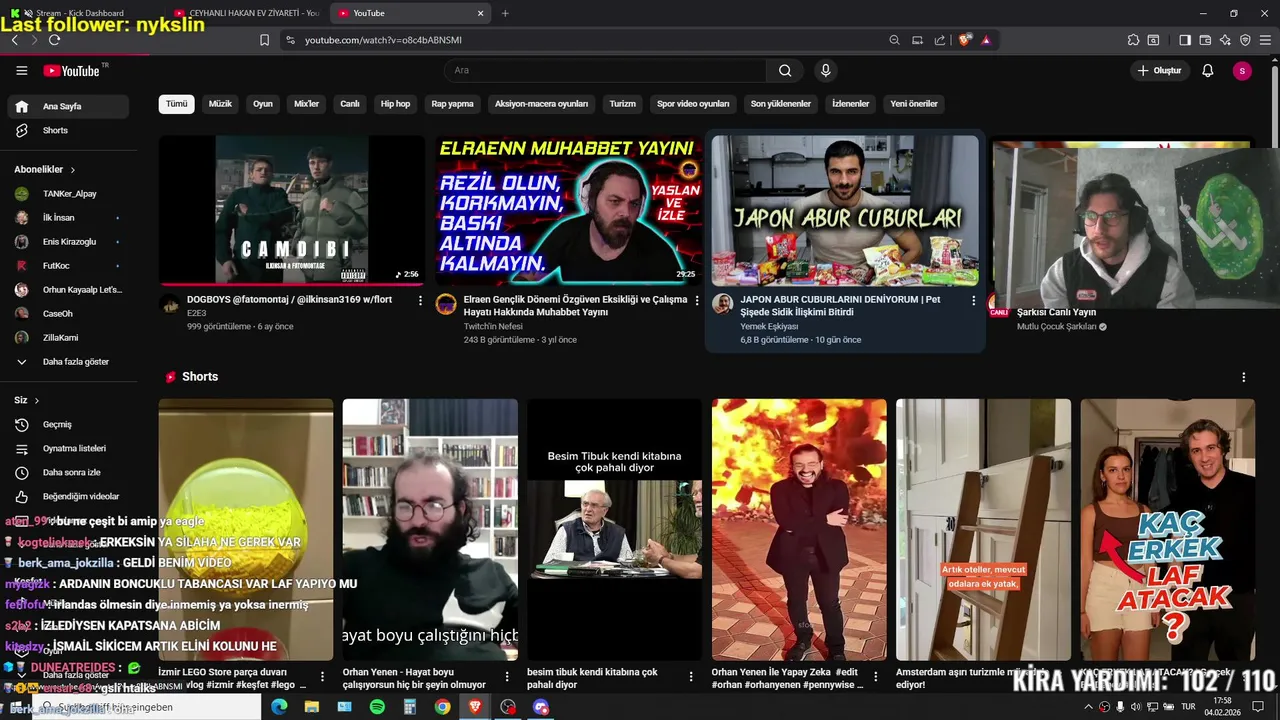Bookmark this page icon in address bar
The height and width of the screenshot is (720, 1280).
(264, 40)
